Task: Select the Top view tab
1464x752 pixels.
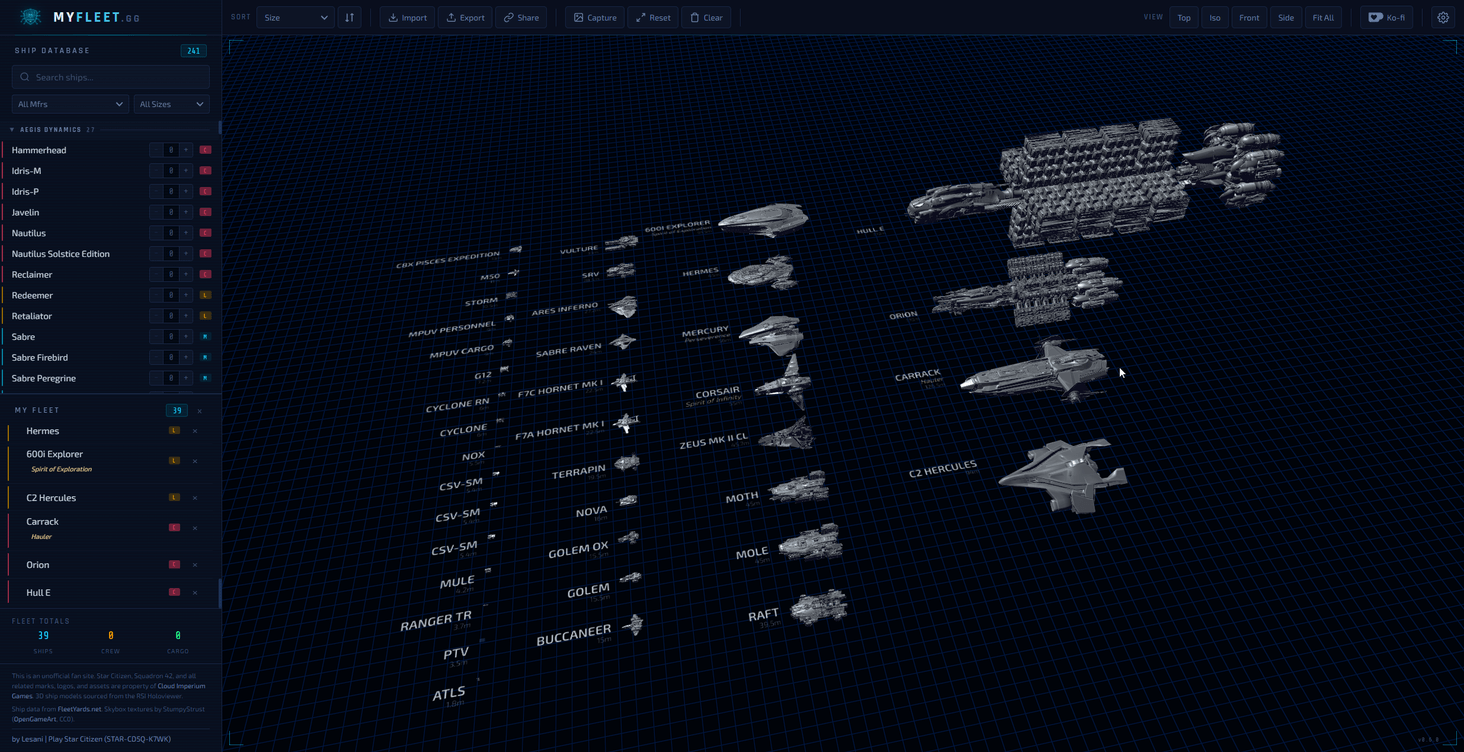Action: [1184, 17]
